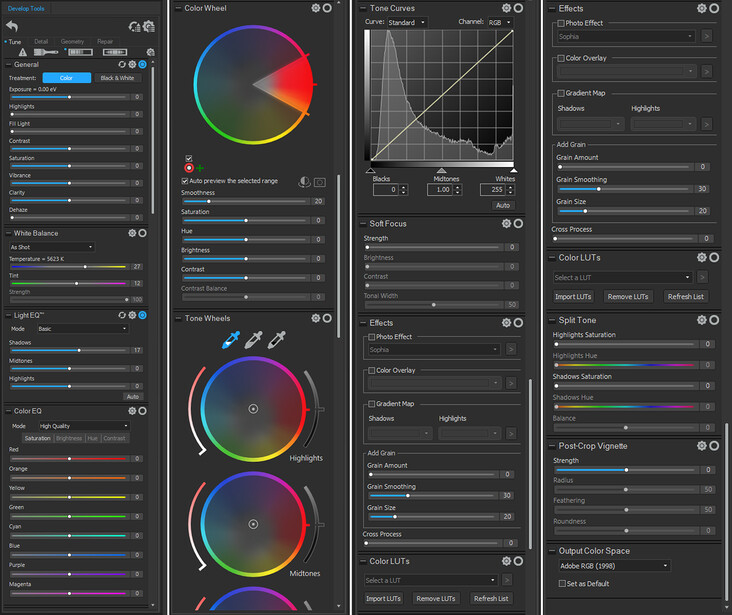
Task: Click the green plus to add color range
Action: [x=200, y=168]
